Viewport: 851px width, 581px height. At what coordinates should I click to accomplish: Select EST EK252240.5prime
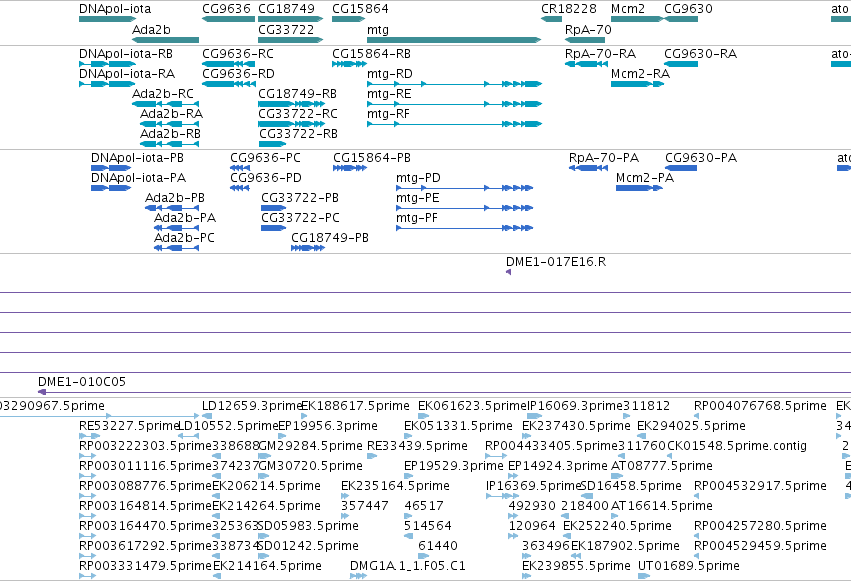[567, 536]
